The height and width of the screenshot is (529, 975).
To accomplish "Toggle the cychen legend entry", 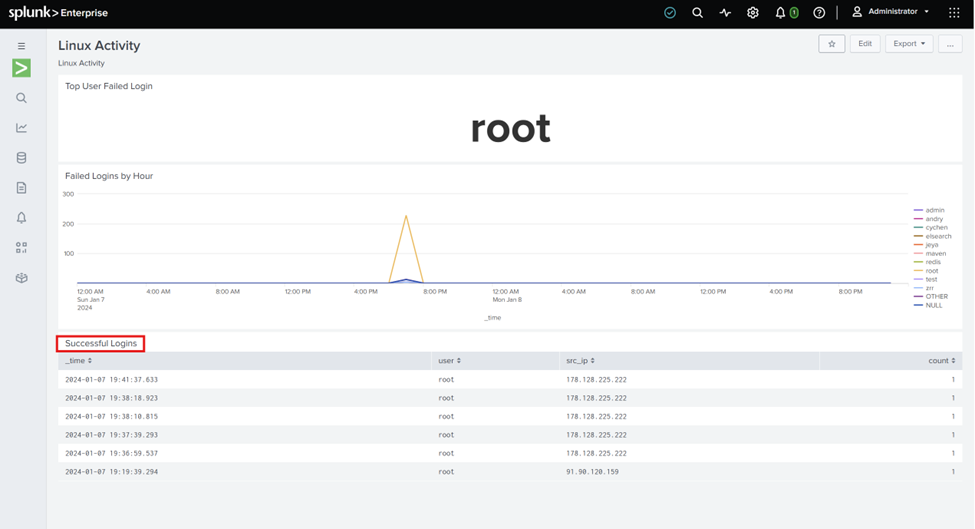I will click(x=931, y=228).
